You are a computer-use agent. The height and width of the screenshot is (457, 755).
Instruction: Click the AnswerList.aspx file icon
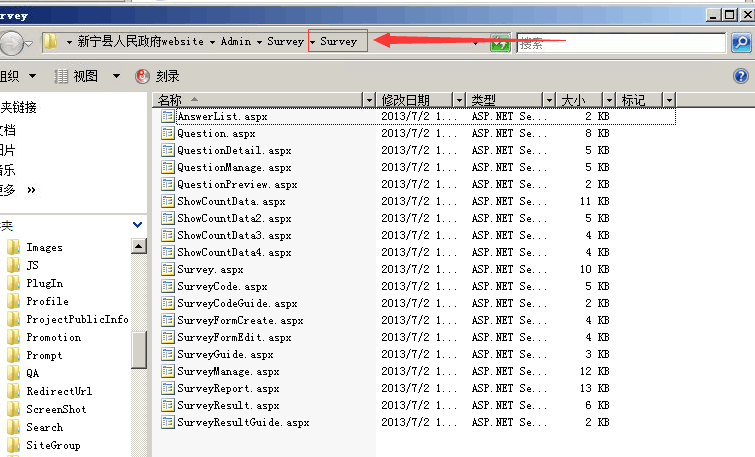point(168,117)
